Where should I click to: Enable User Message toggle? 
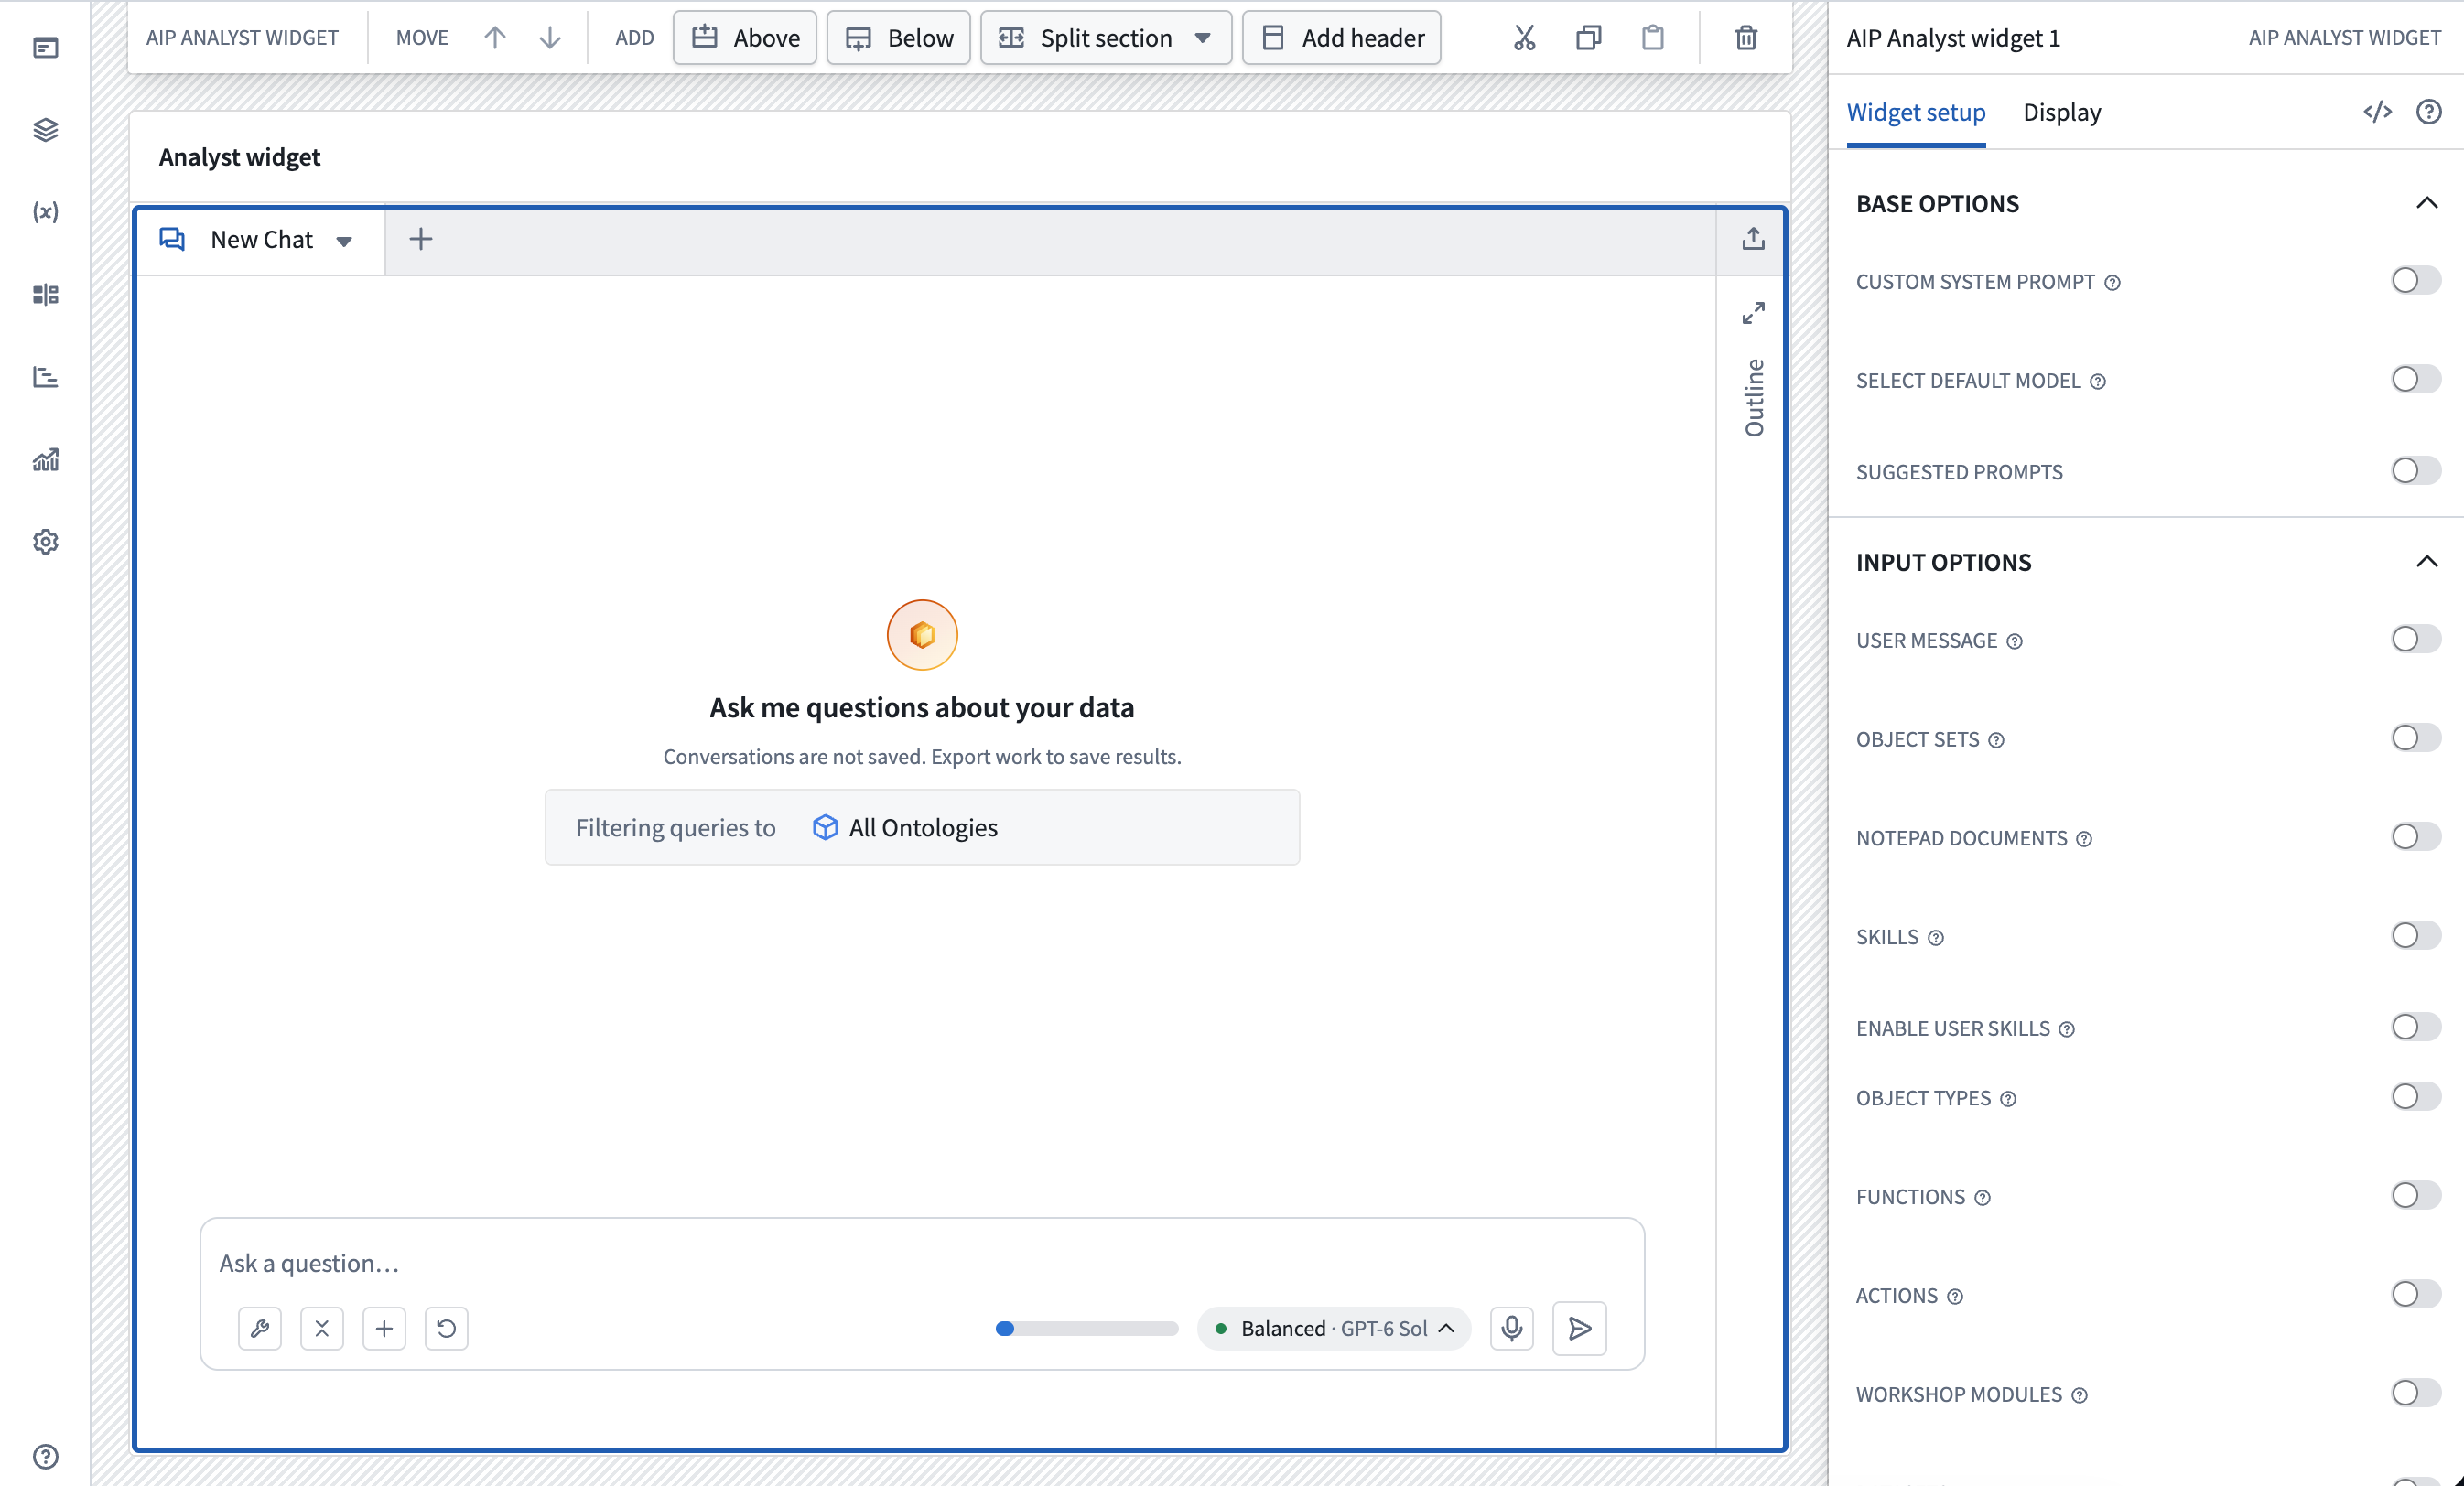coord(2416,639)
